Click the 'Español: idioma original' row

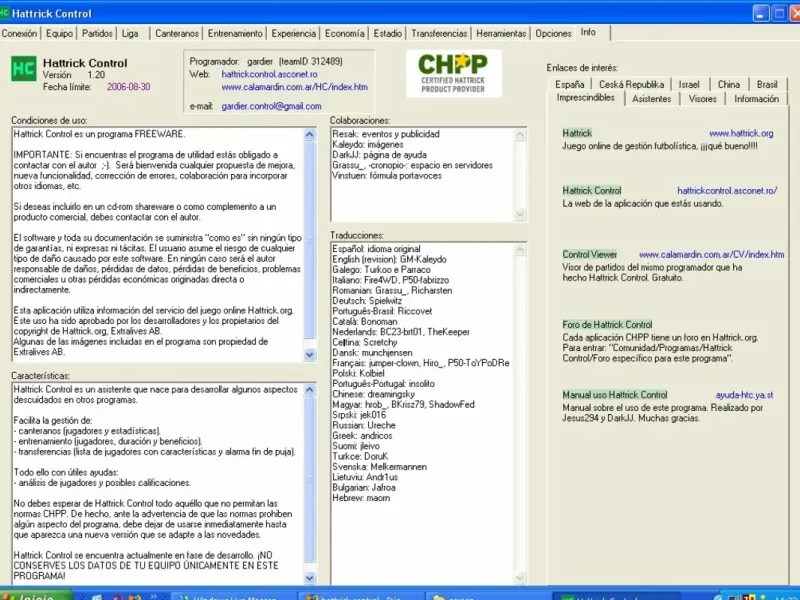377,249
